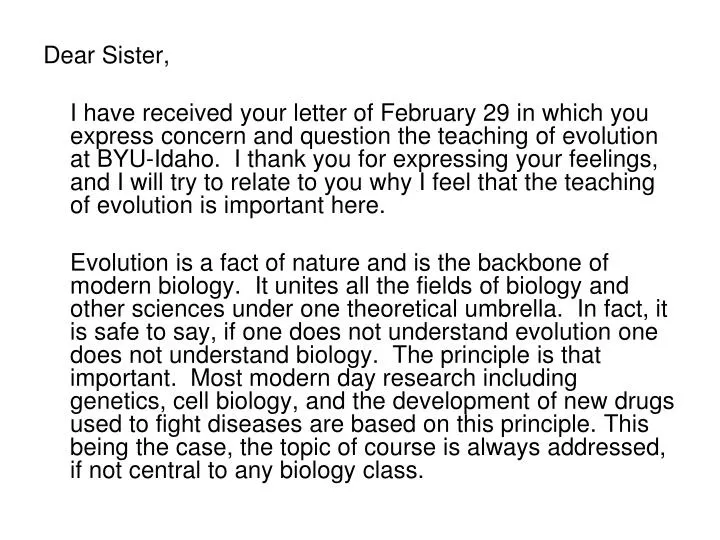Click the word 'concern' in the first paragraph
Image resolution: width=720 pixels, height=540 pixels.
204,136
